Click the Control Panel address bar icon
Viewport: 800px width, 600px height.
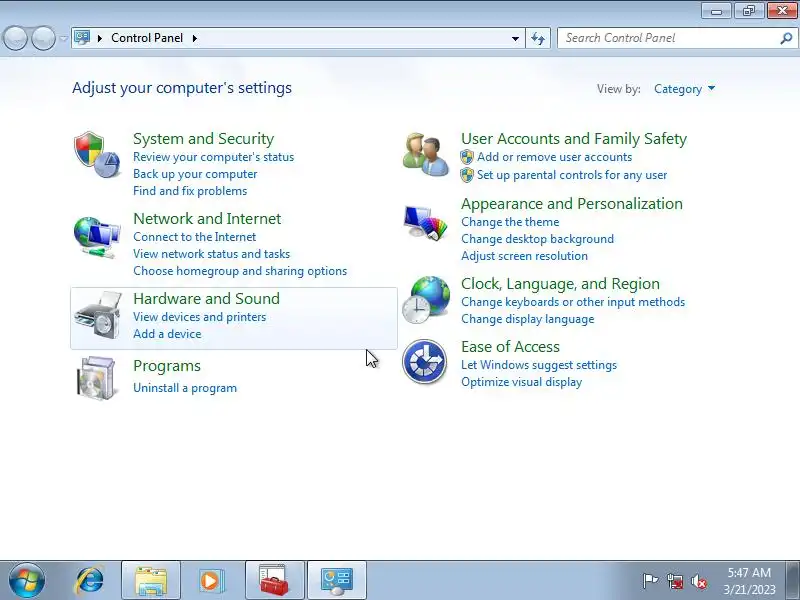82,38
